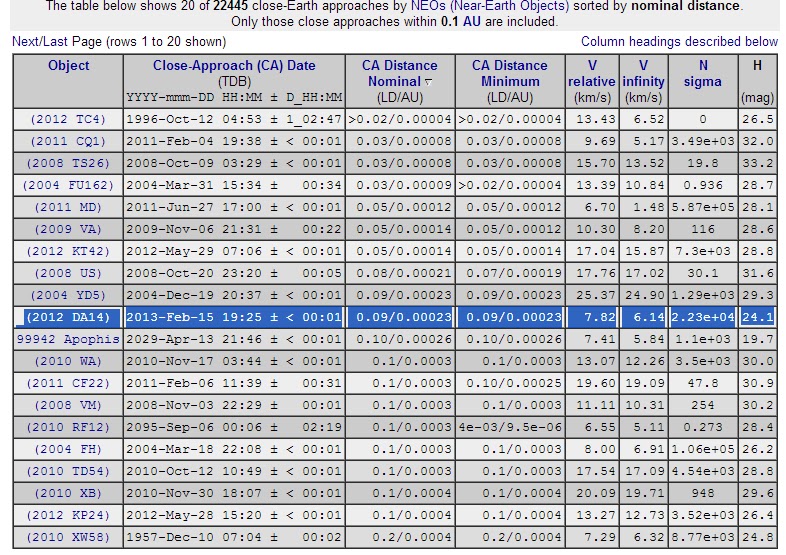
Task: Sort by CA Distance Minimum heading
Action: coord(510,73)
